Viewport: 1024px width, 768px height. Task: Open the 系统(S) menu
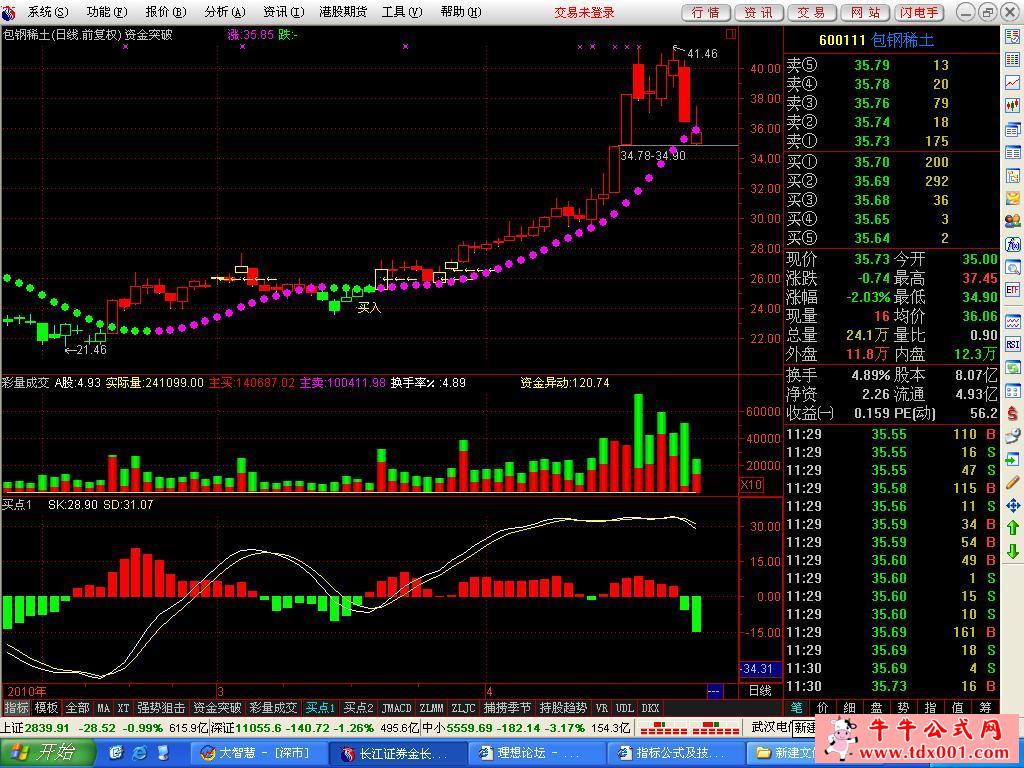coord(48,12)
